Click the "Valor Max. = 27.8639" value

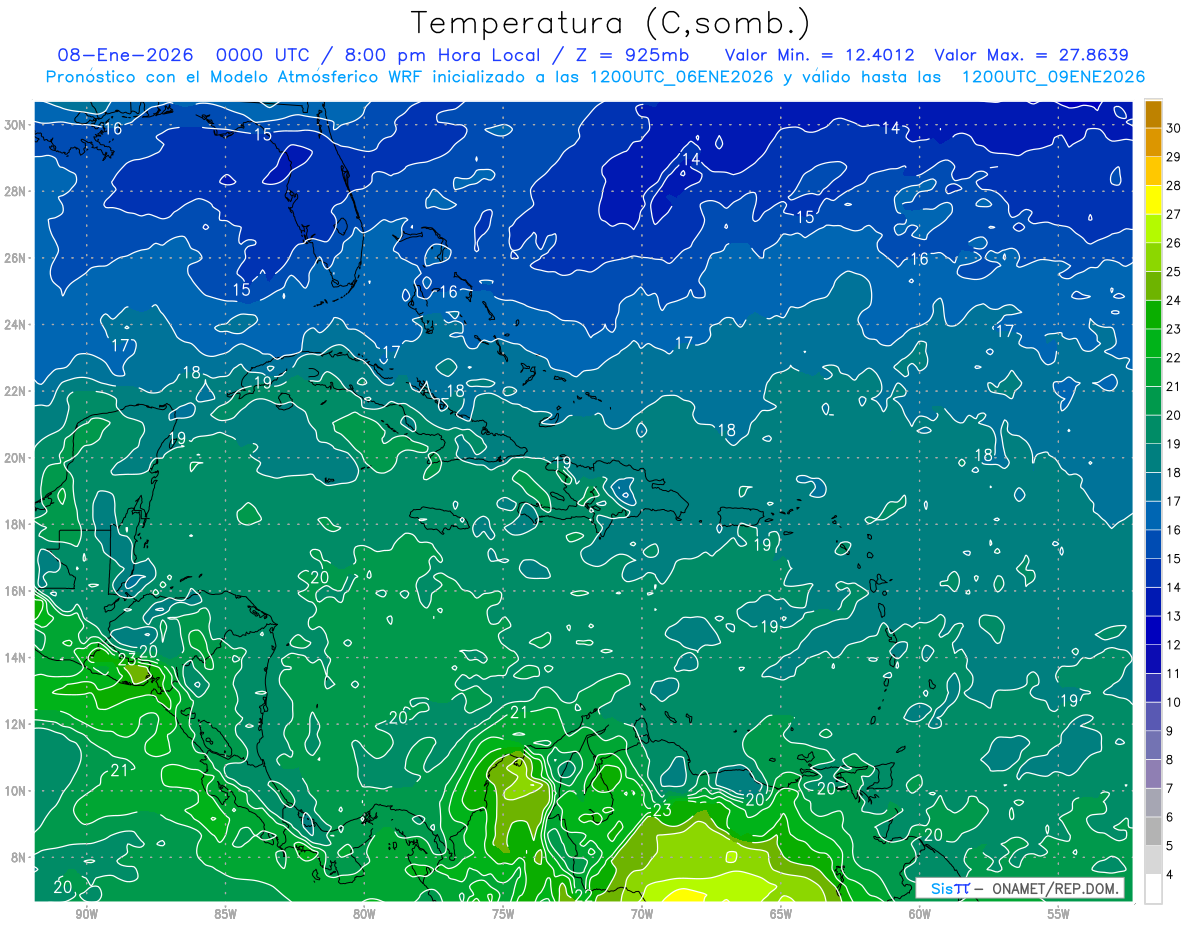pos(1032,55)
